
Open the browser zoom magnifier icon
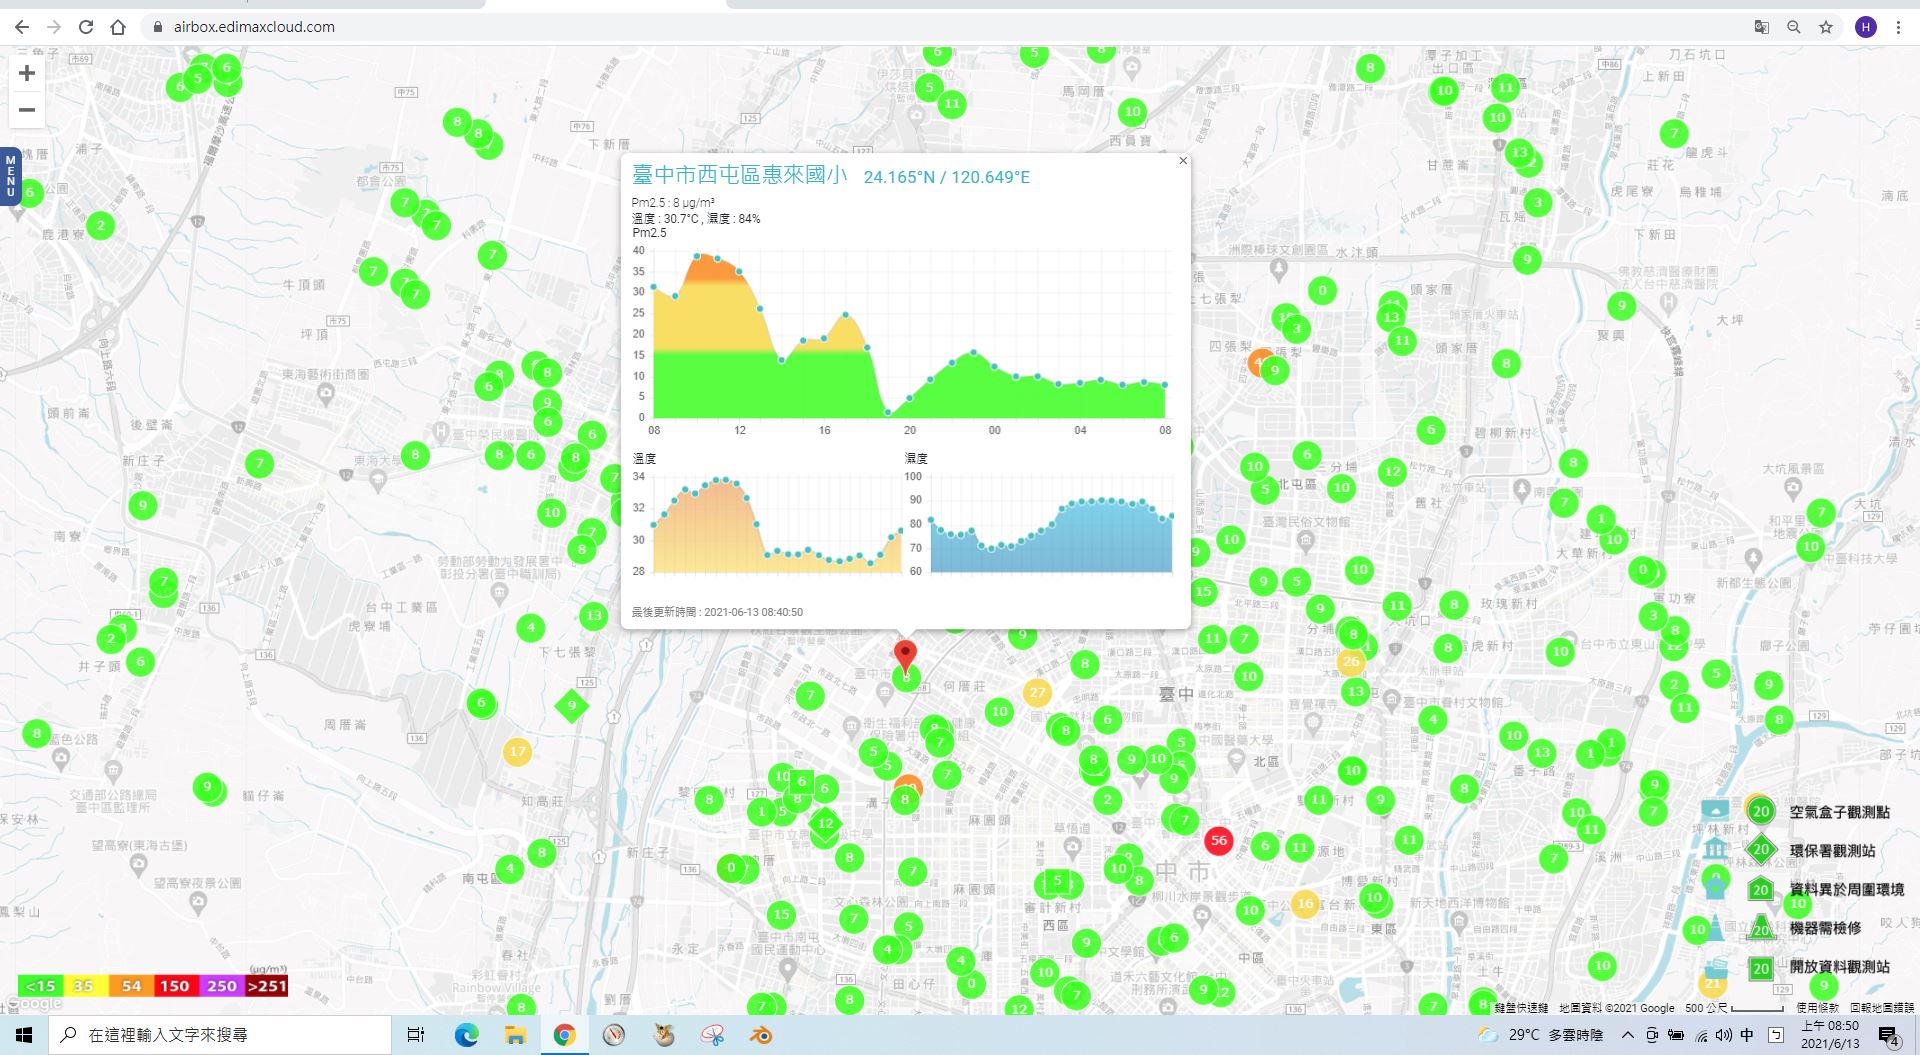coord(1794,27)
